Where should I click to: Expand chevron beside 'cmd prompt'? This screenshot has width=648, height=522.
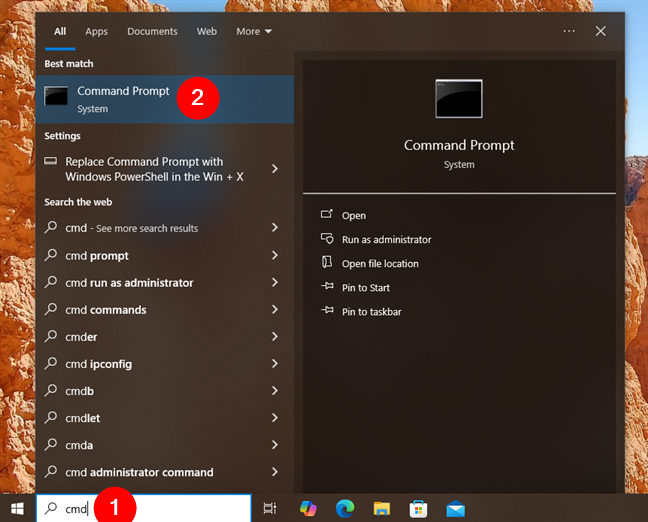(x=275, y=255)
